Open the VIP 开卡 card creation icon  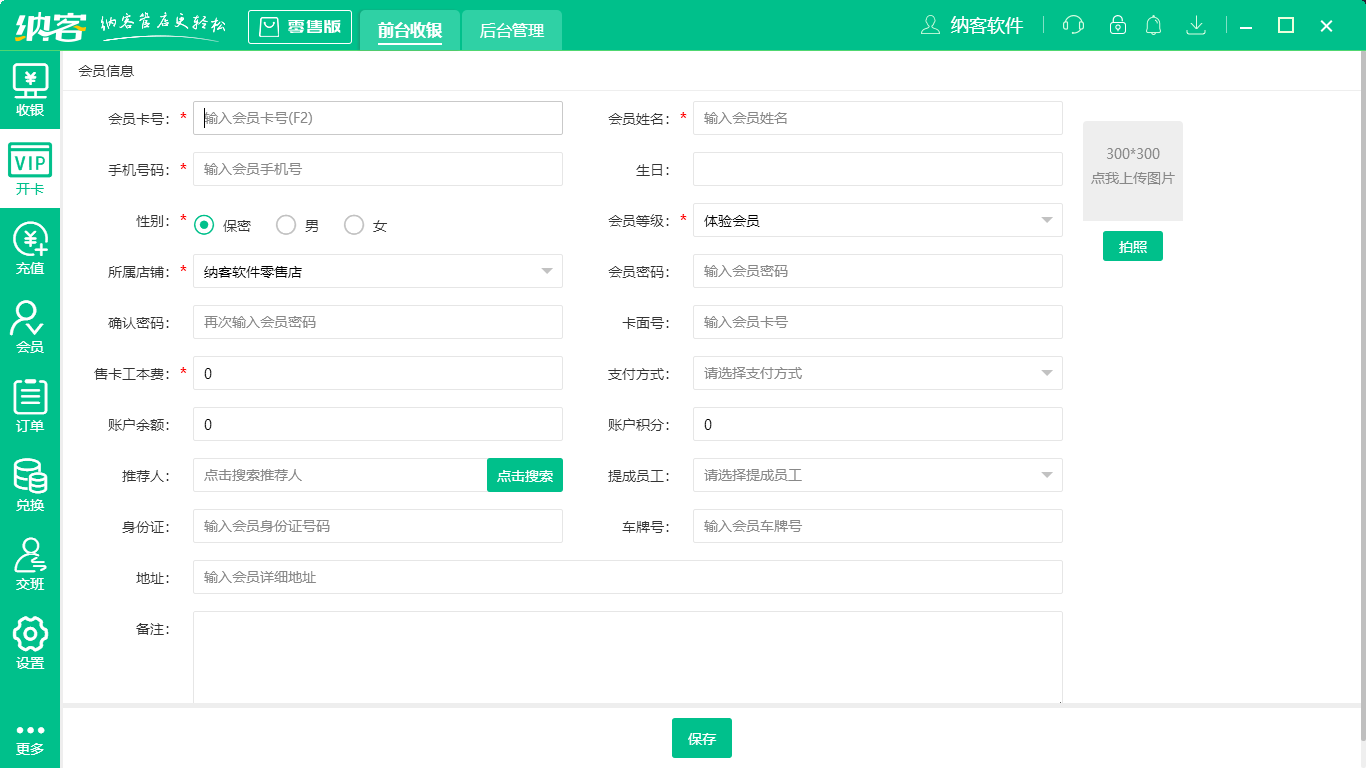click(x=30, y=165)
